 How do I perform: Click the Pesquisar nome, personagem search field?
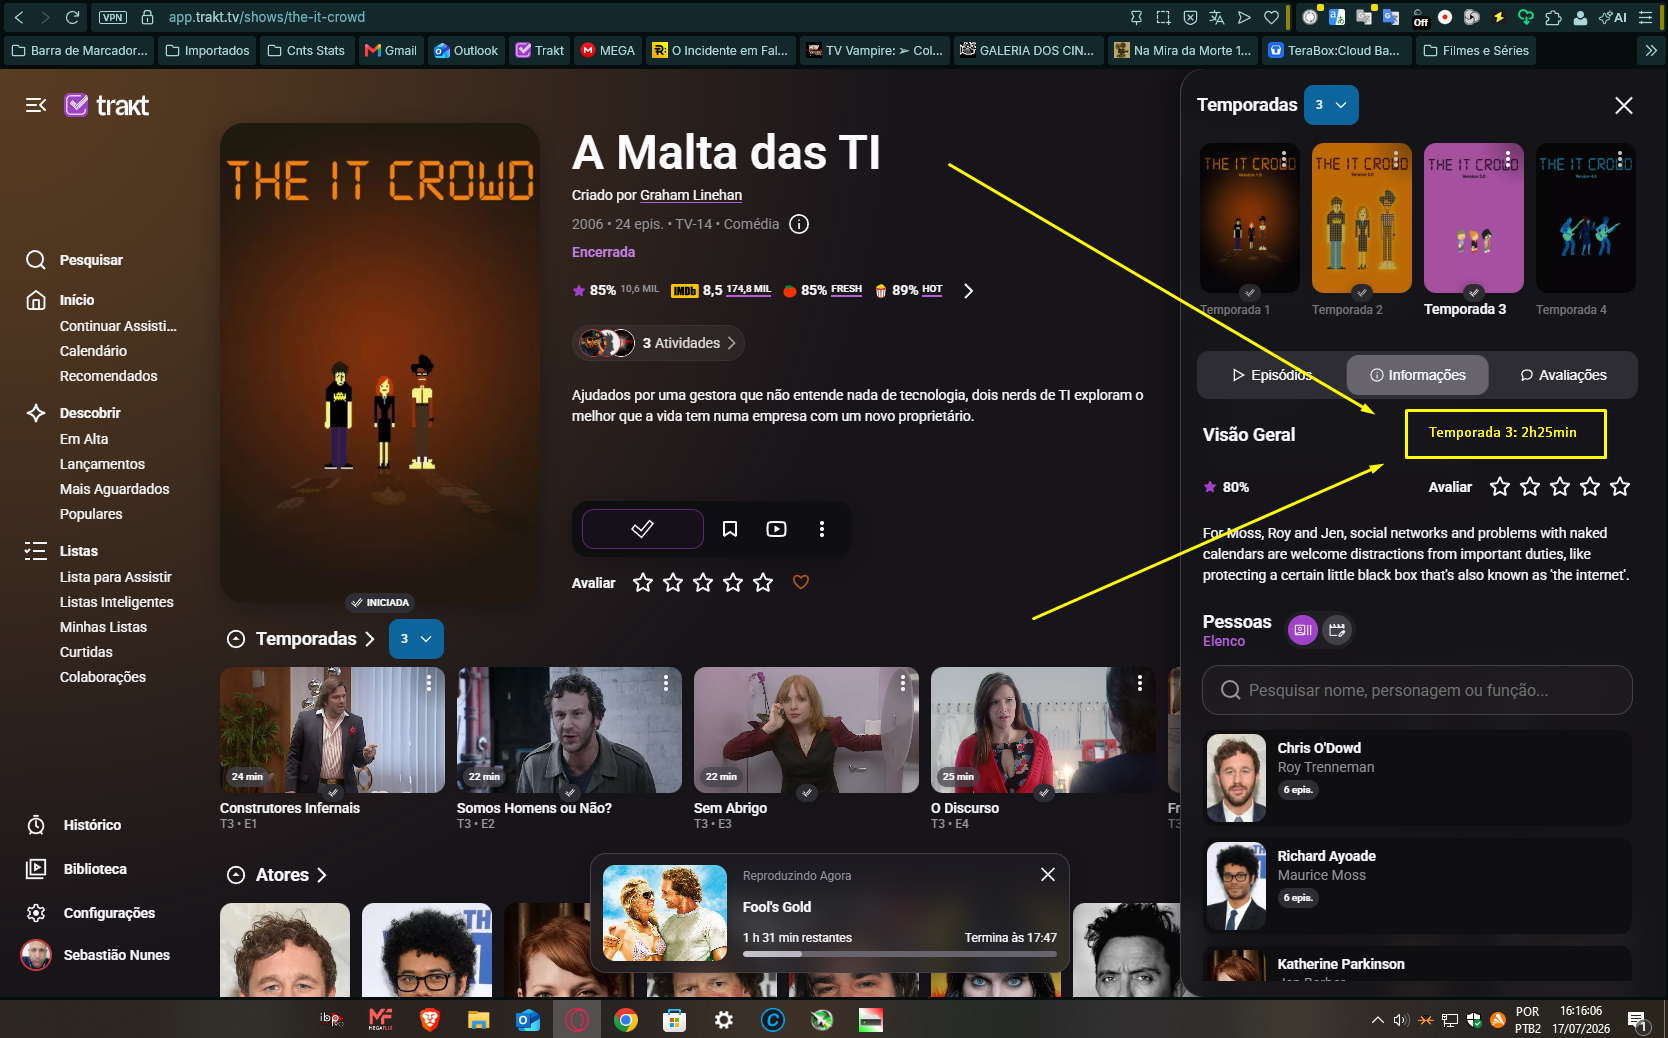click(1417, 690)
